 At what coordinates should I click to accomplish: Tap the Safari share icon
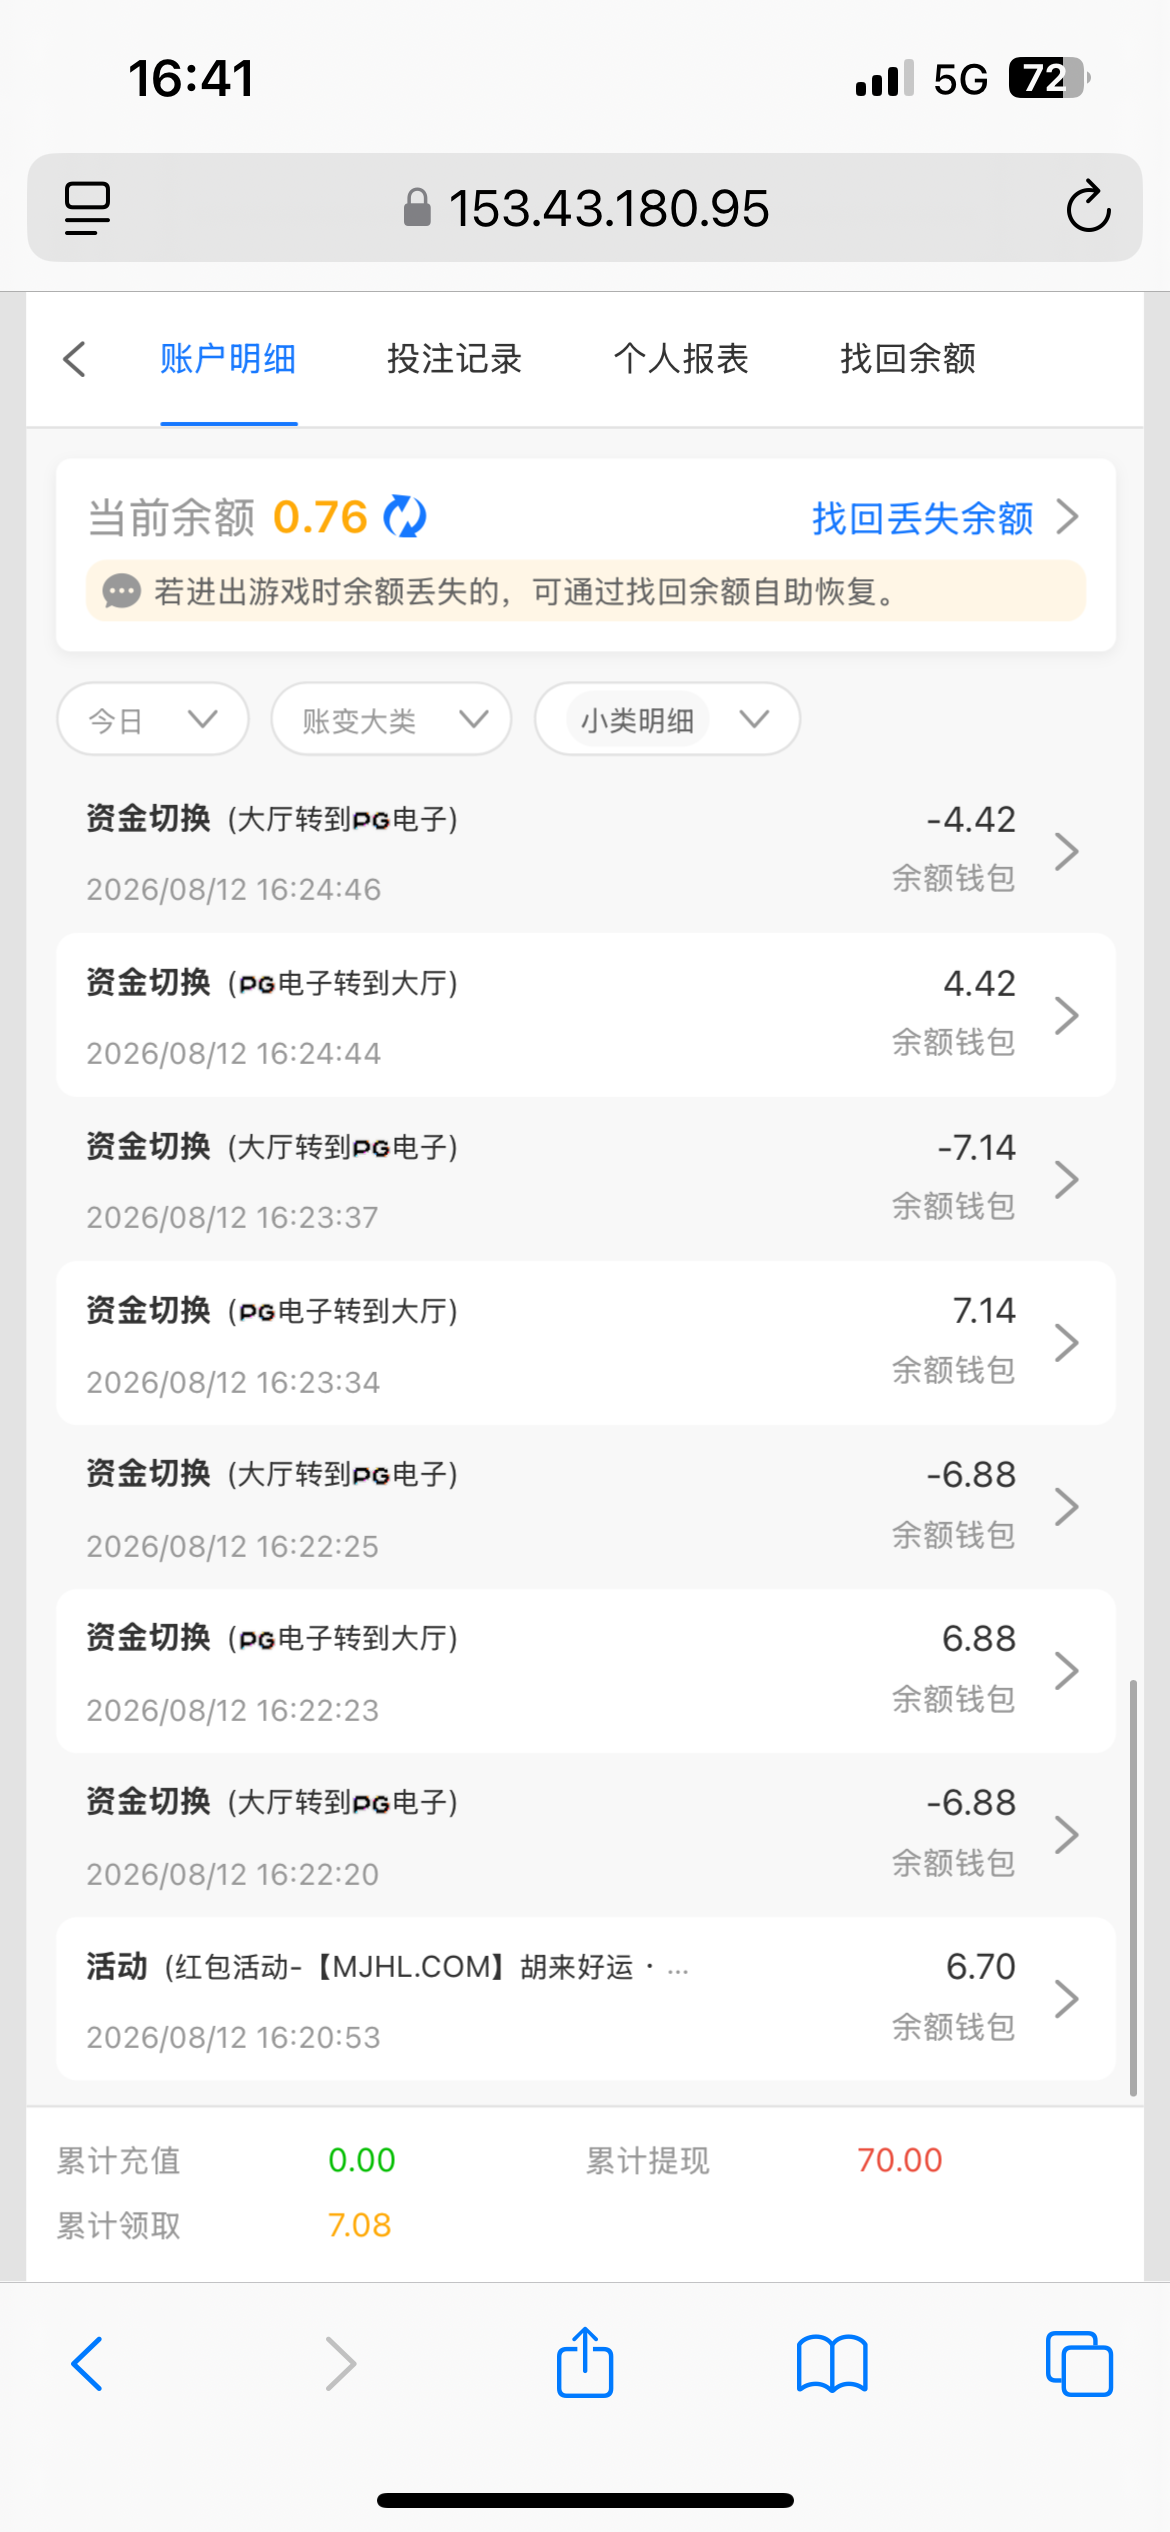pos(584,2363)
